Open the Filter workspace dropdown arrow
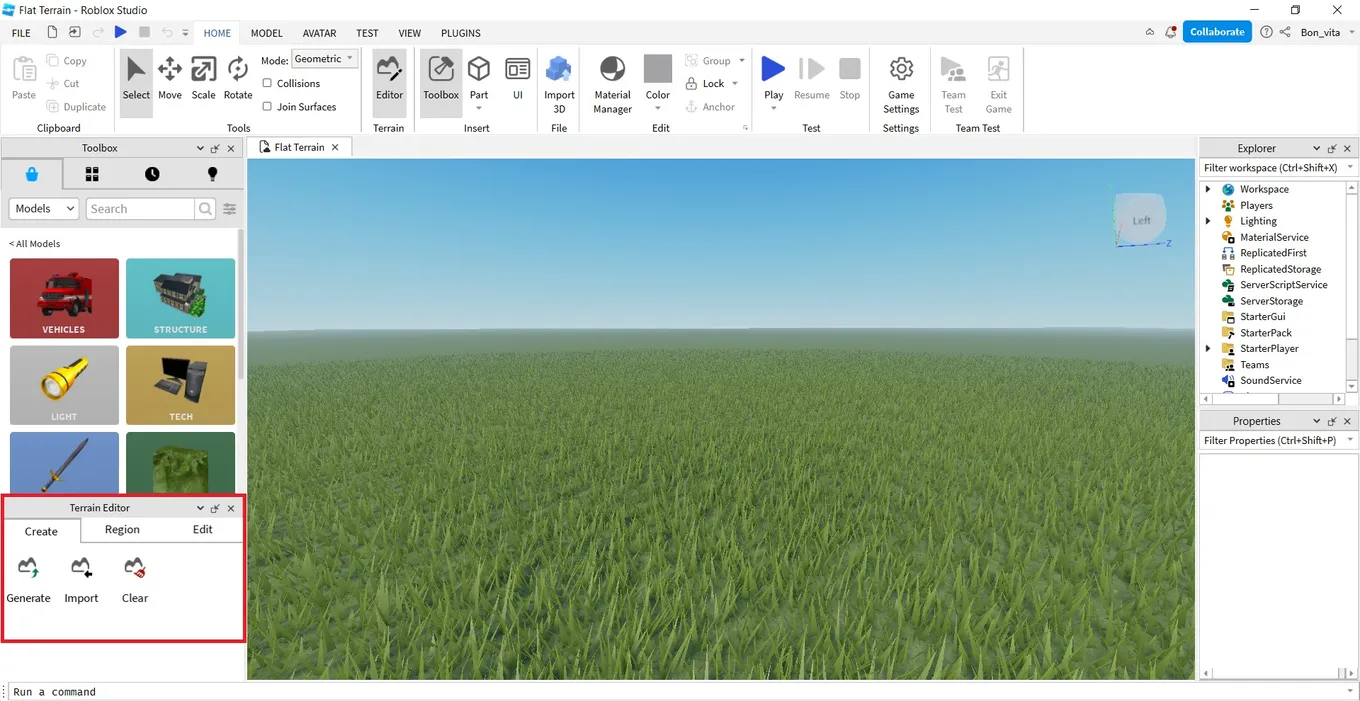Image resolution: width=1360 pixels, height=701 pixels. pos(1351,168)
